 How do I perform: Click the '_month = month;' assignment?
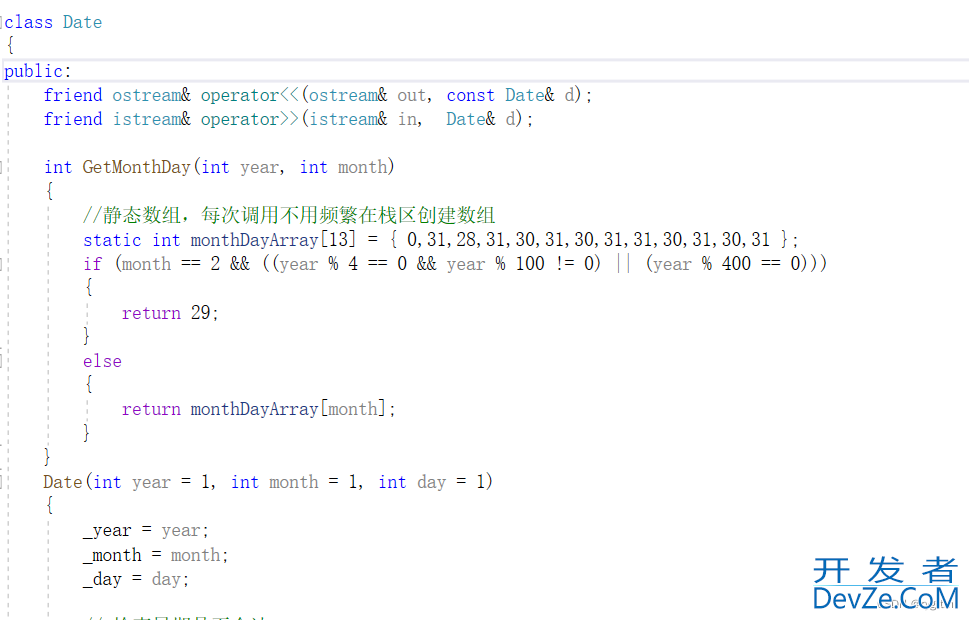(x=156, y=555)
